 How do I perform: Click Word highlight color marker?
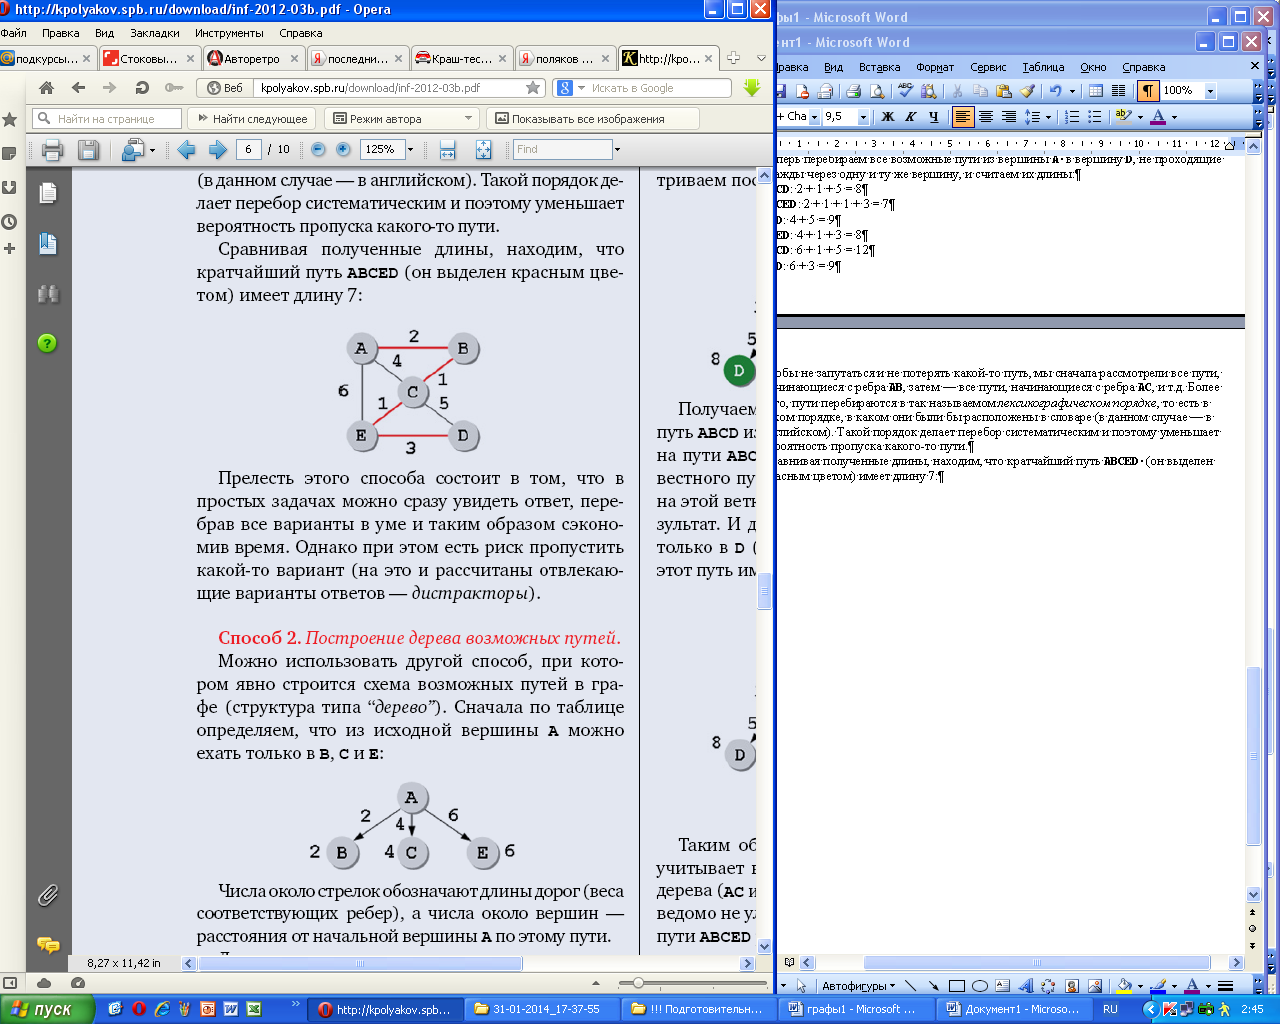click(1124, 117)
